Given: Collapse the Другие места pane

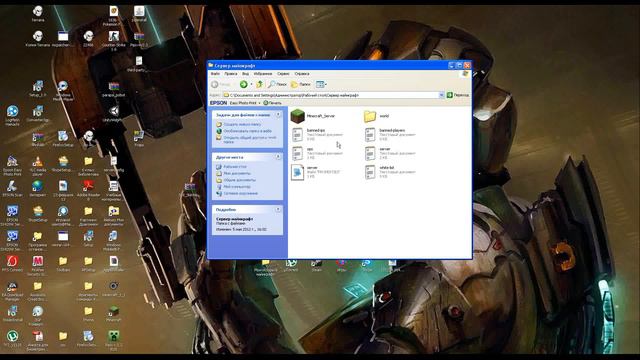Looking at the screenshot, I should pos(278,157).
